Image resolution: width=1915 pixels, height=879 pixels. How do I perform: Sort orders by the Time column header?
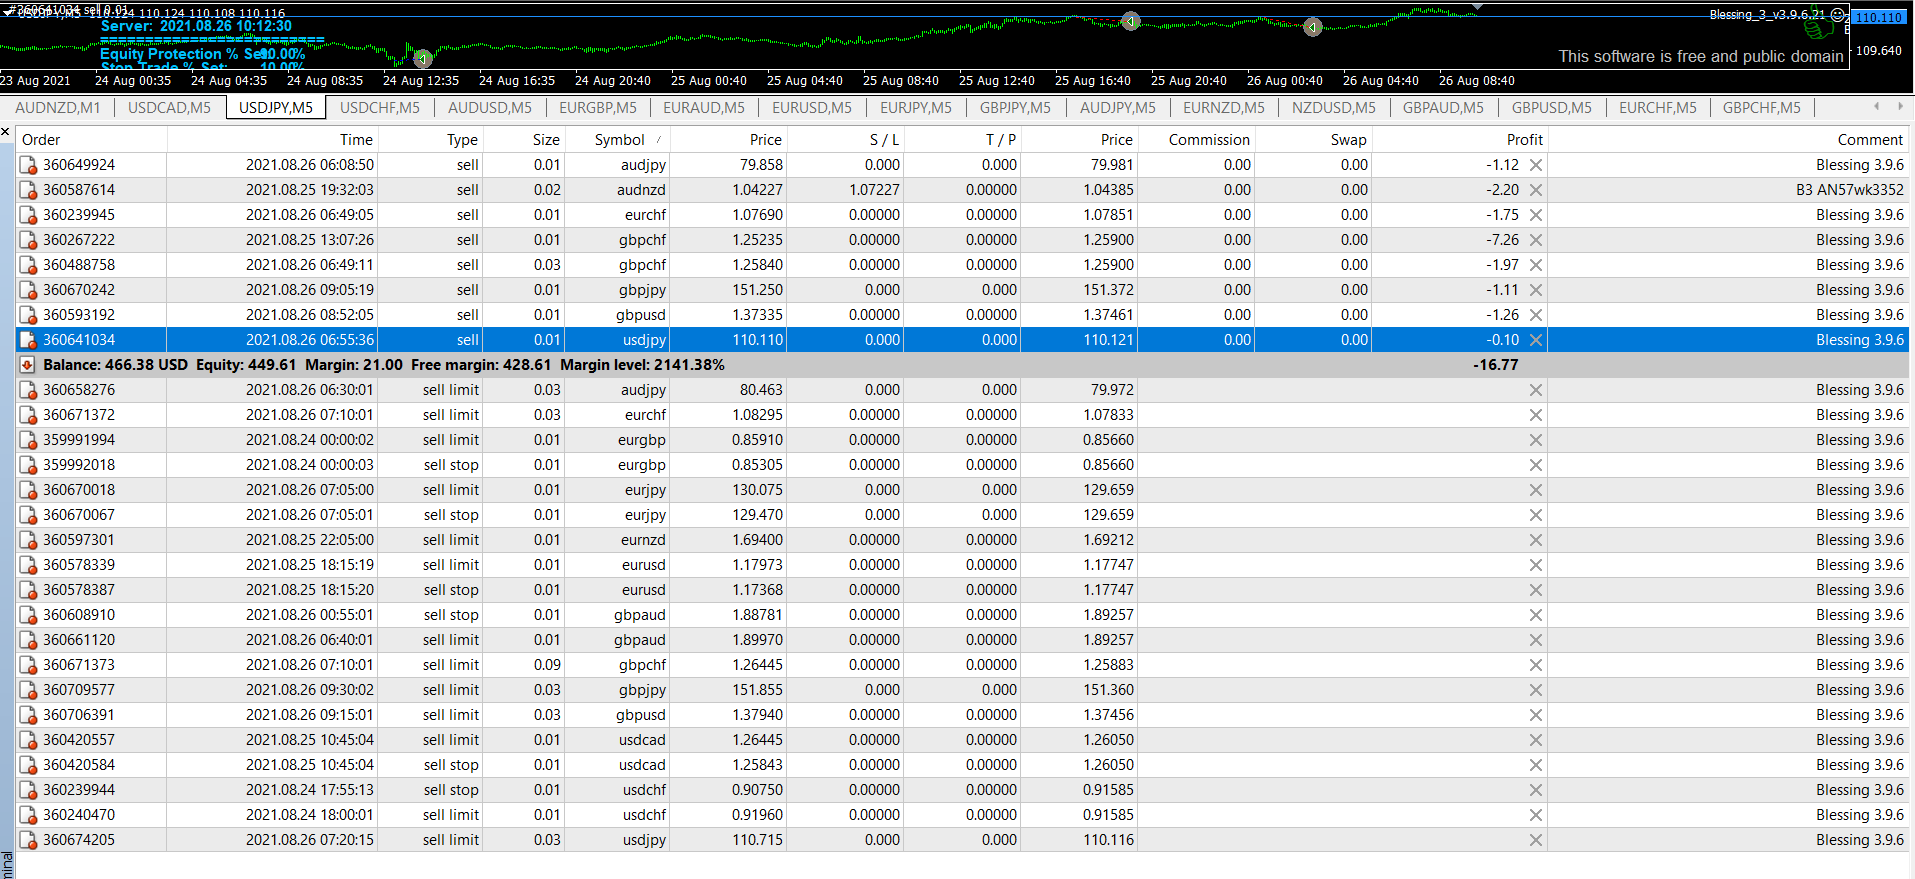(x=272, y=140)
